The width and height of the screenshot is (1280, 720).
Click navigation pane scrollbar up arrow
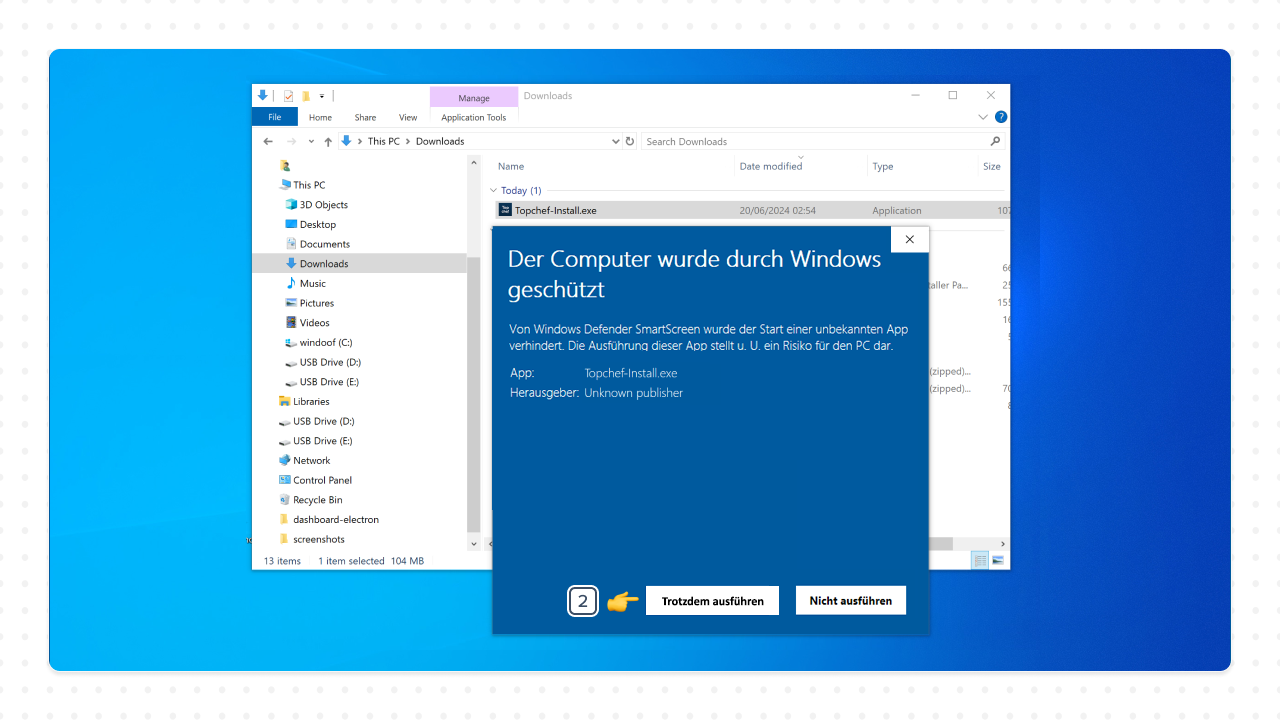coord(474,161)
